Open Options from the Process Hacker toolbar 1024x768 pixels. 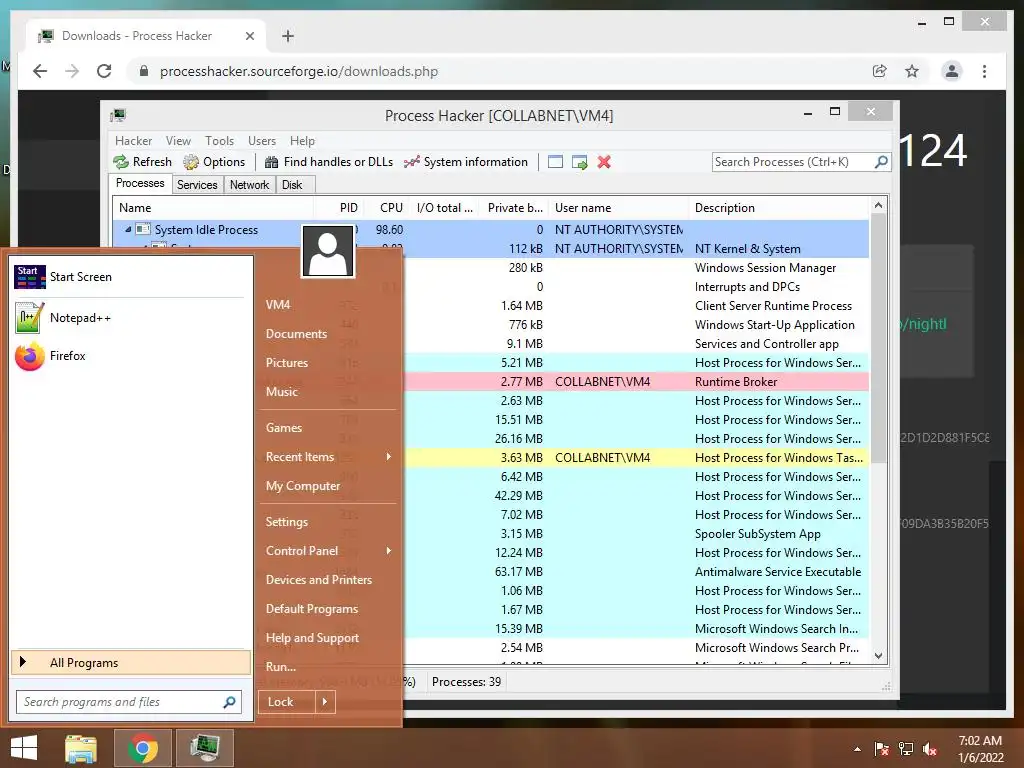(214, 162)
